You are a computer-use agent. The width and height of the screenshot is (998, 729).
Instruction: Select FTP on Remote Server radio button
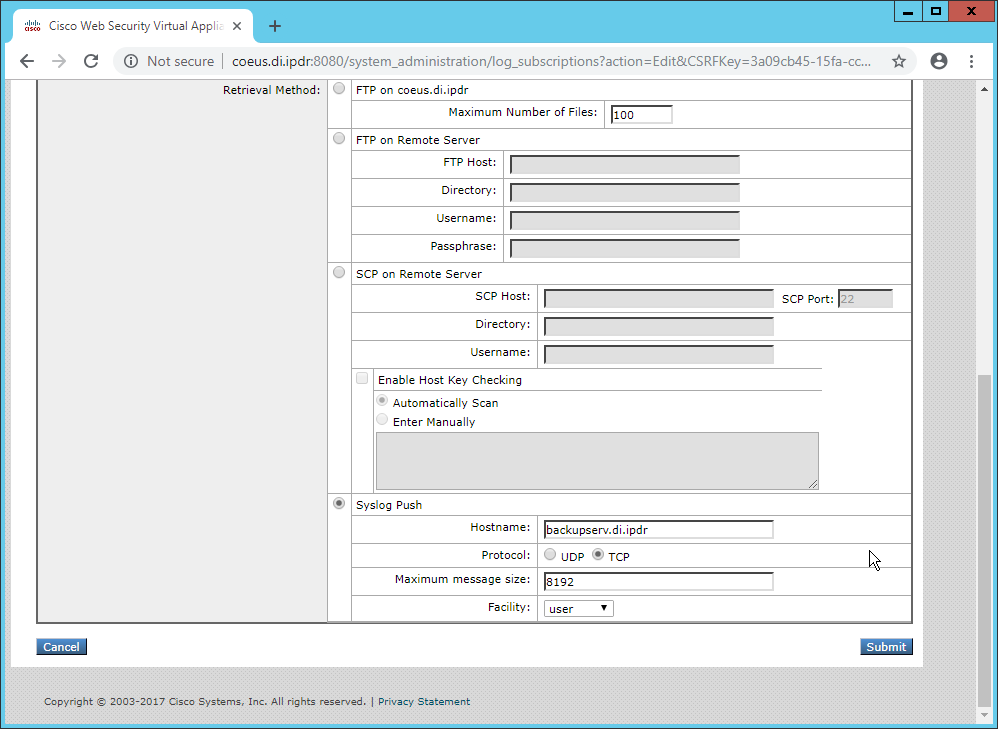tap(339, 138)
